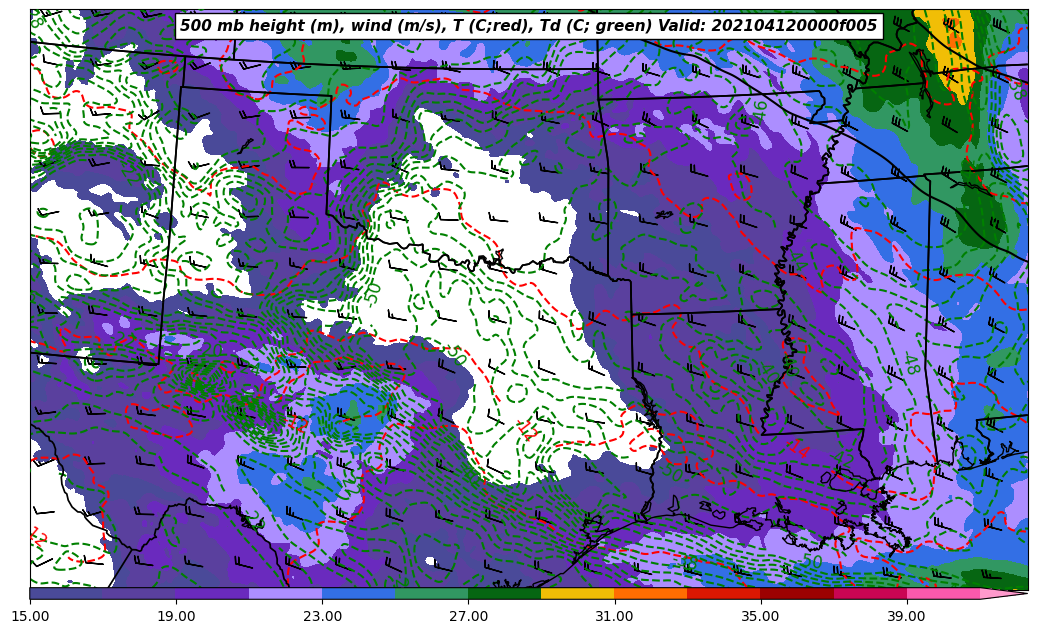The width and height of the screenshot is (1037, 633).
Task: Select the dark red colorbar segment
Action: pos(797,593)
